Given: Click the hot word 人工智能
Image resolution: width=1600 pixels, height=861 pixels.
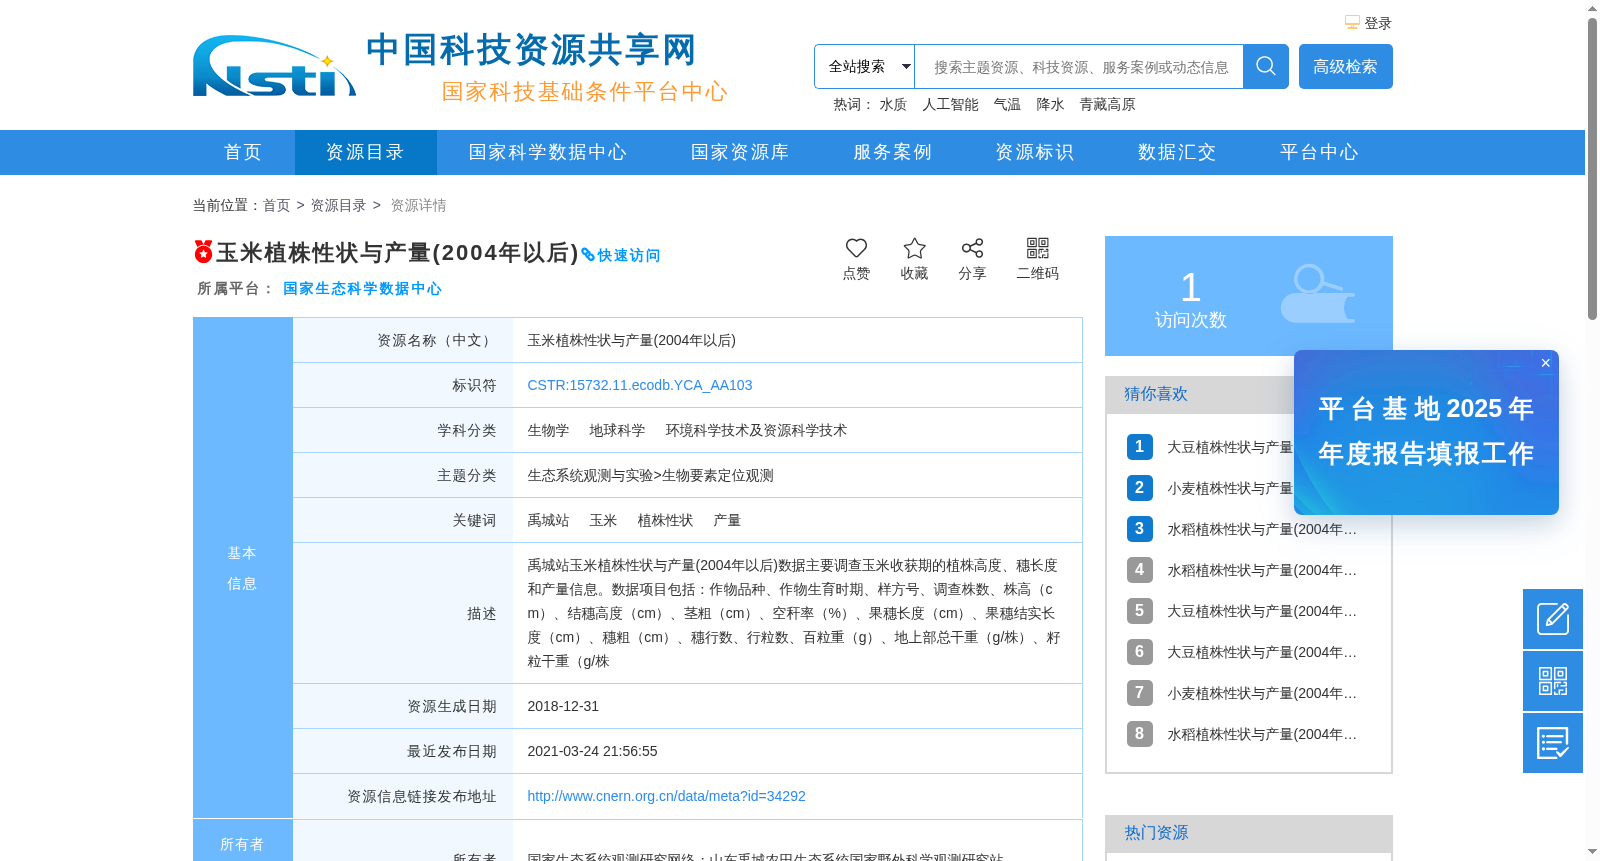Looking at the screenshot, I should click(950, 104).
